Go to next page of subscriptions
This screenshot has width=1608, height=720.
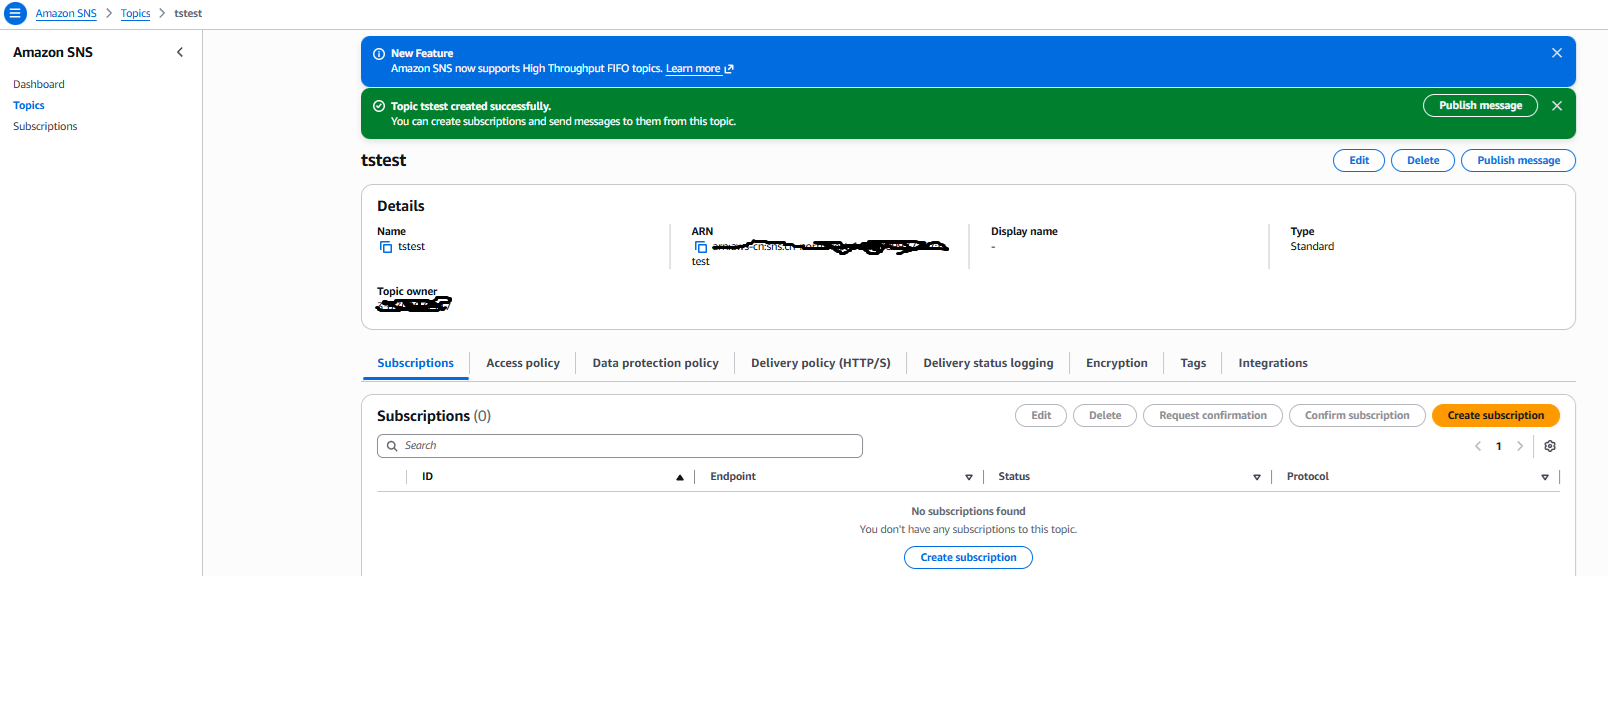coord(1520,446)
